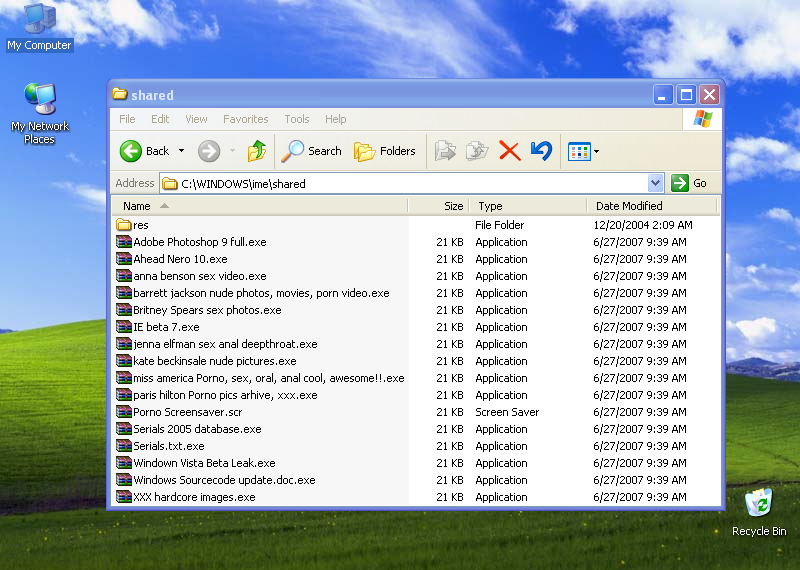Open the Tools menu
This screenshot has height=570, width=800.
coord(296,119)
